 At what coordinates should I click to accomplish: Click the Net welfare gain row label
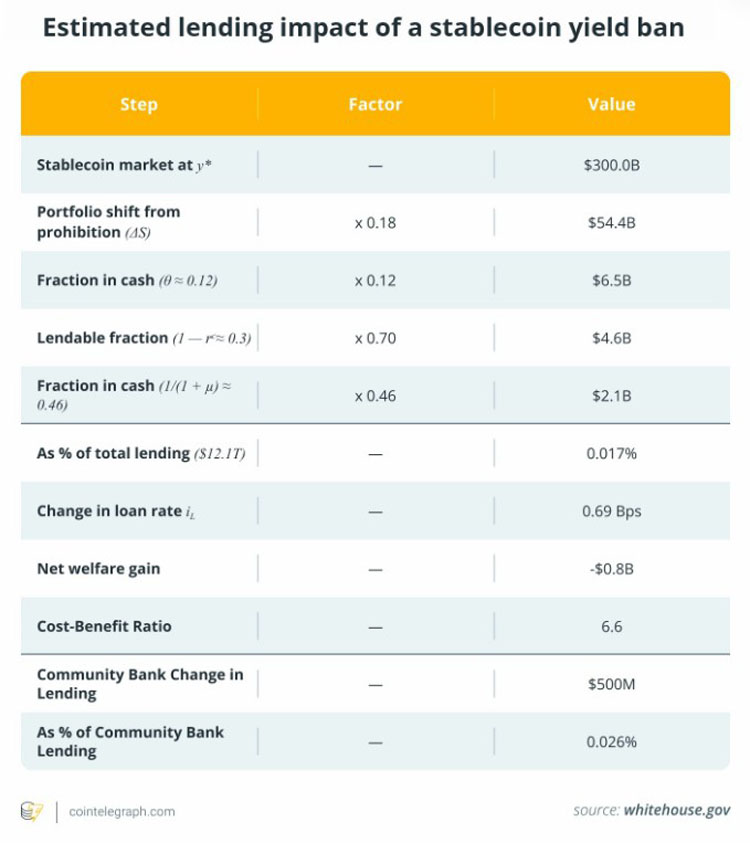click(x=98, y=568)
